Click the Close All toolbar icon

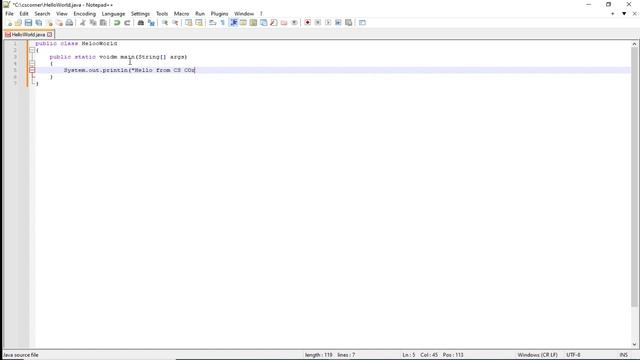click(59, 23)
